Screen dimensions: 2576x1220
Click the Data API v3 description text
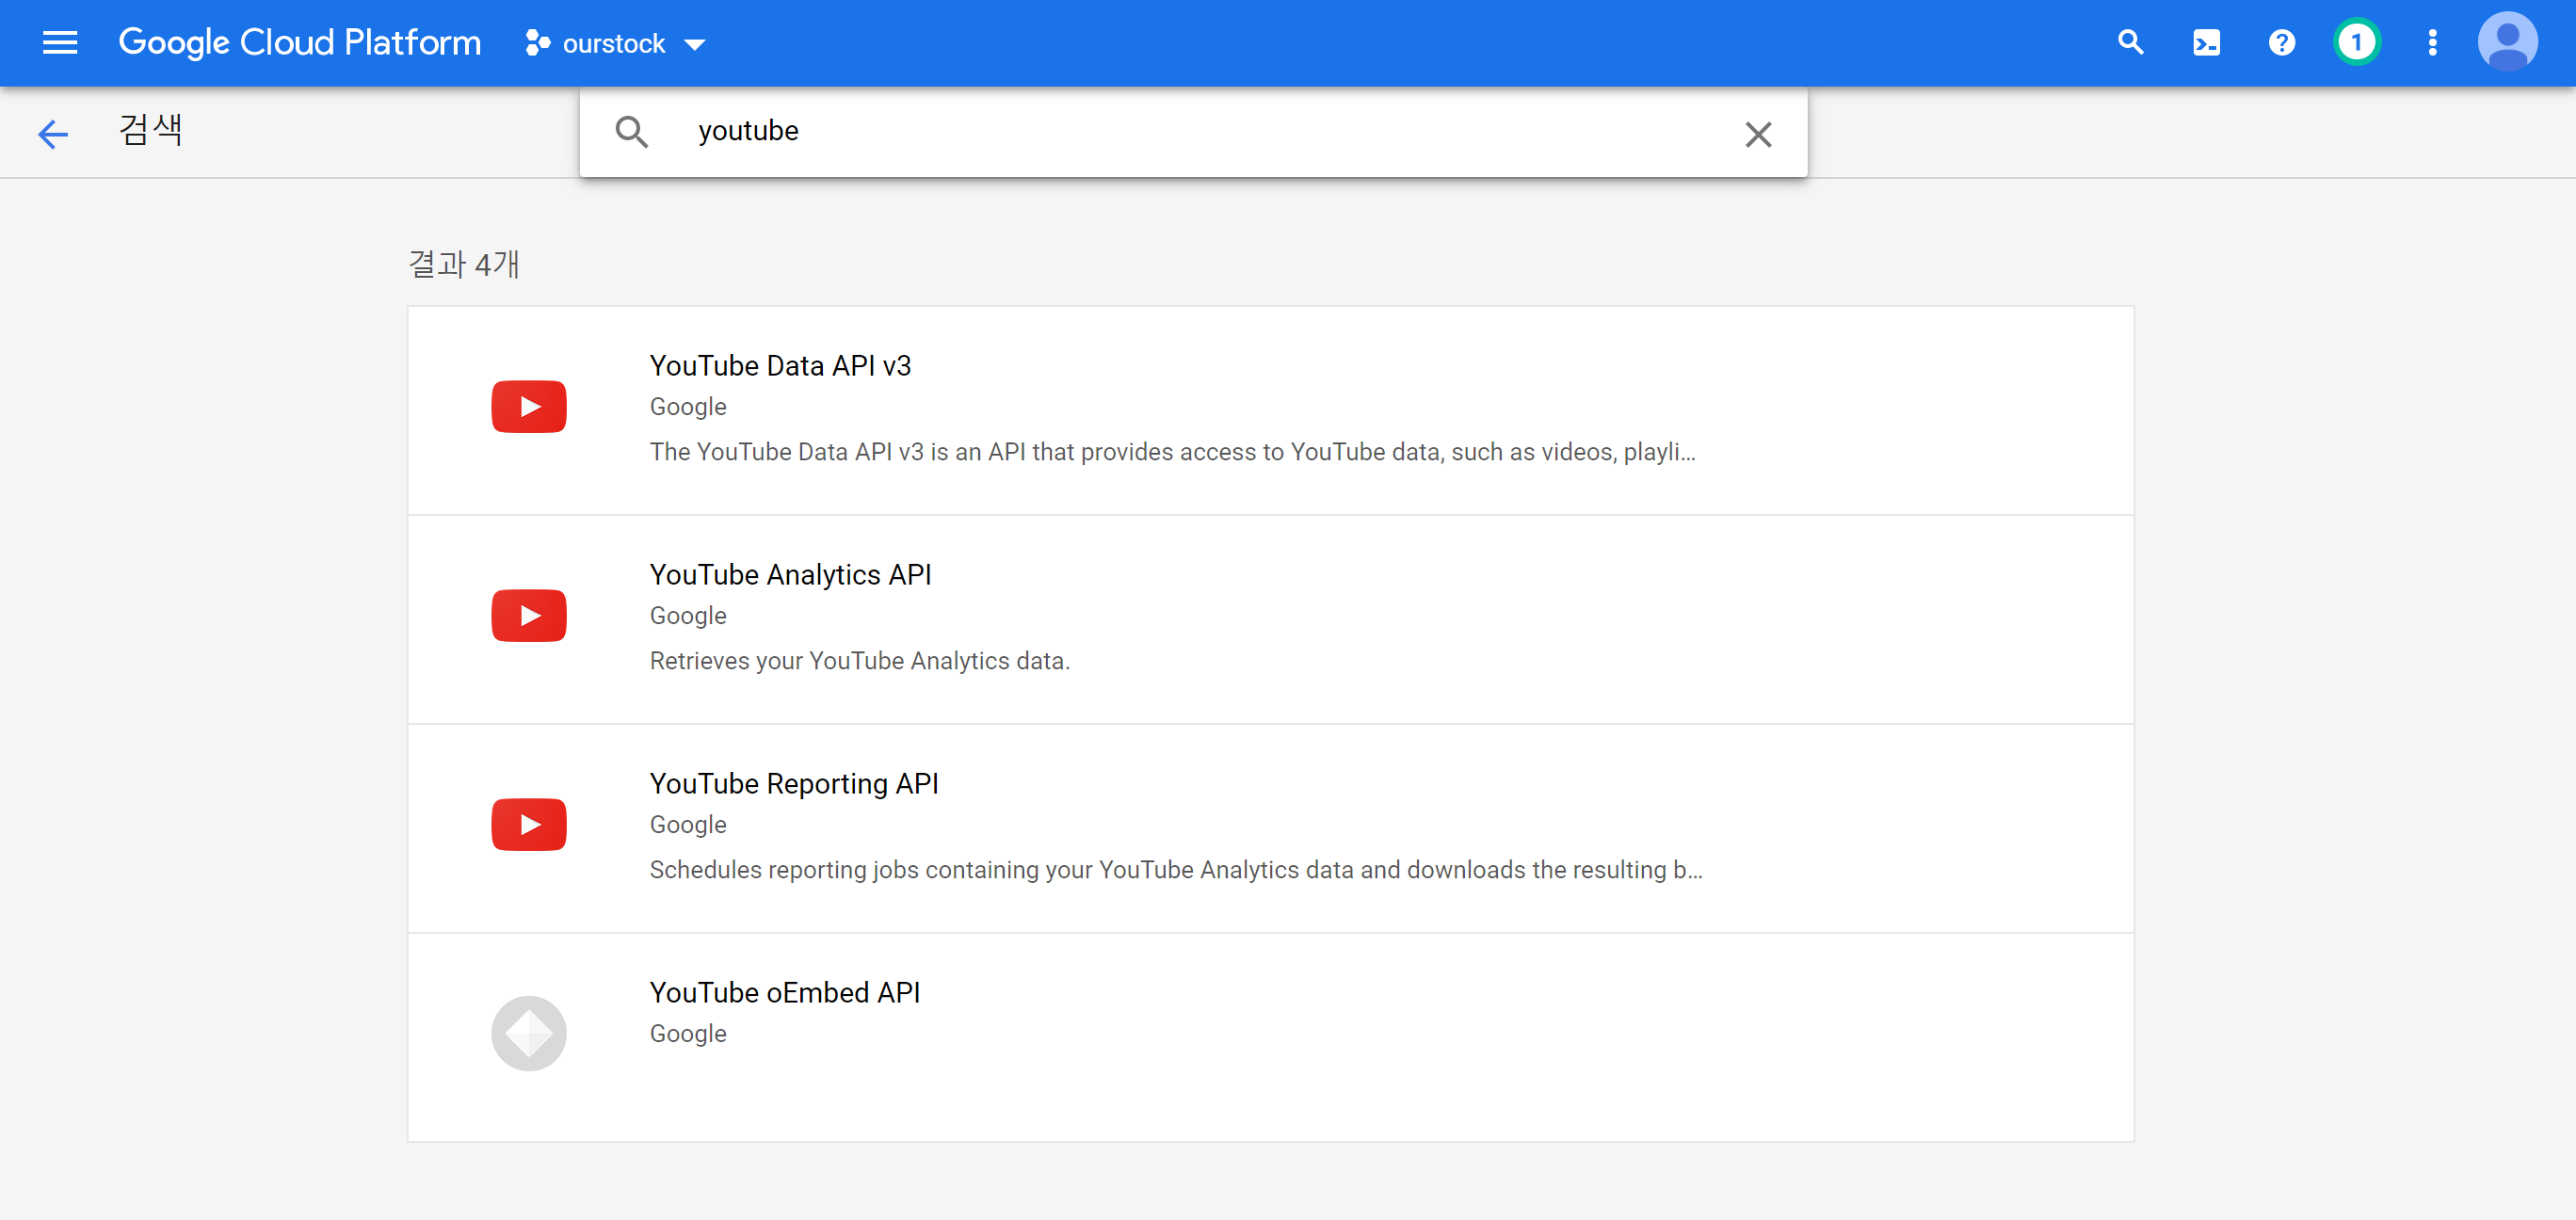point(1172,452)
